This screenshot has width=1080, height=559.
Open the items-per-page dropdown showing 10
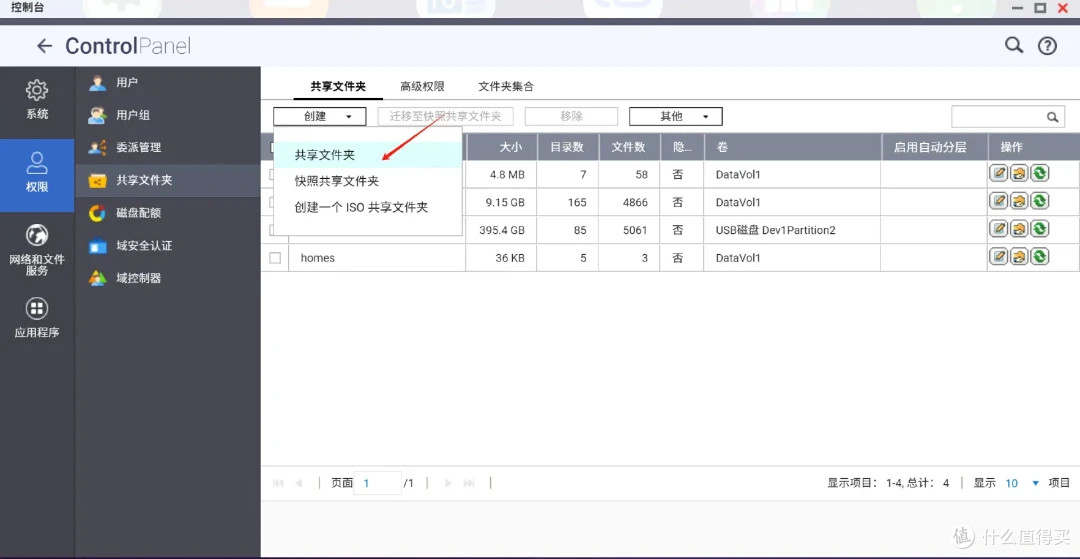[x=1021, y=483]
